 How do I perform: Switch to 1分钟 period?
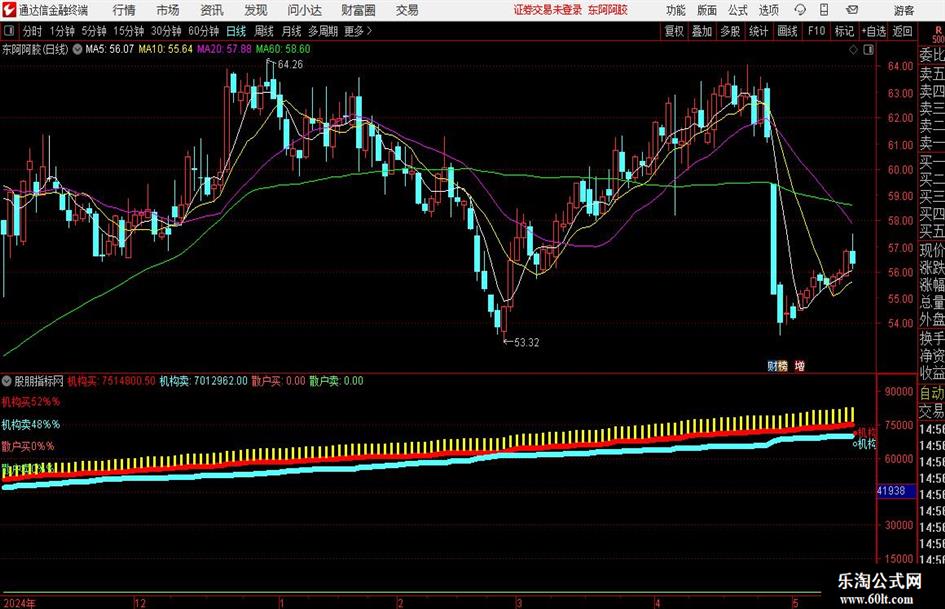tap(62, 31)
